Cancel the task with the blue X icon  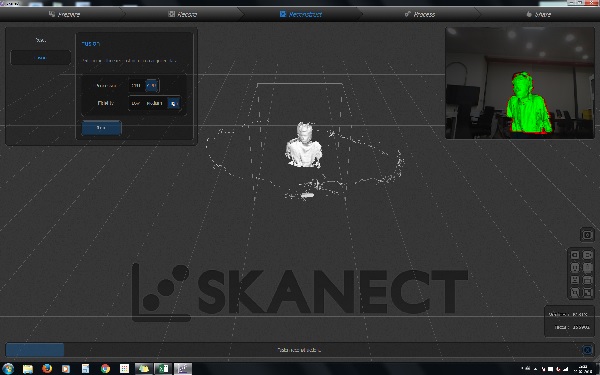click(x=587, y=350)
